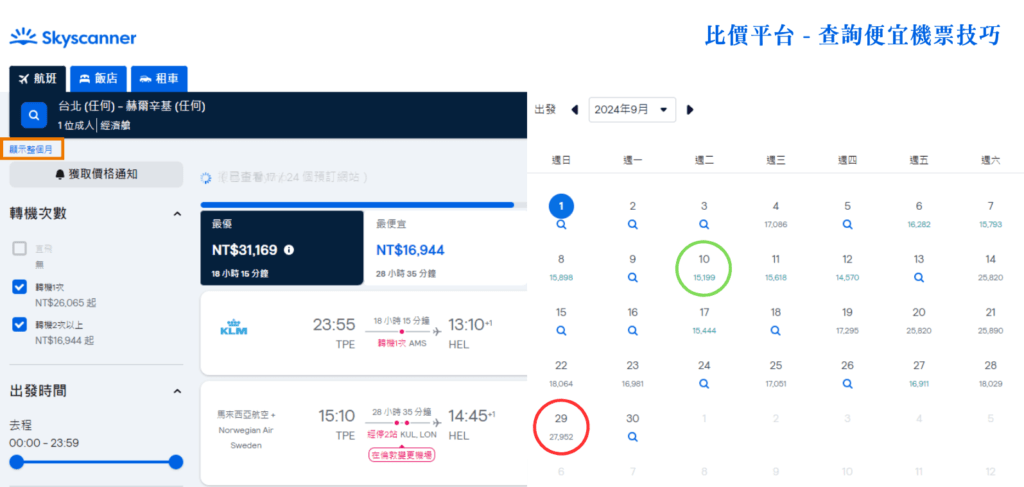This screenshot has width=1024, height=487.
Task: Click the 顯示整個月 link
Action: [32, 149]
